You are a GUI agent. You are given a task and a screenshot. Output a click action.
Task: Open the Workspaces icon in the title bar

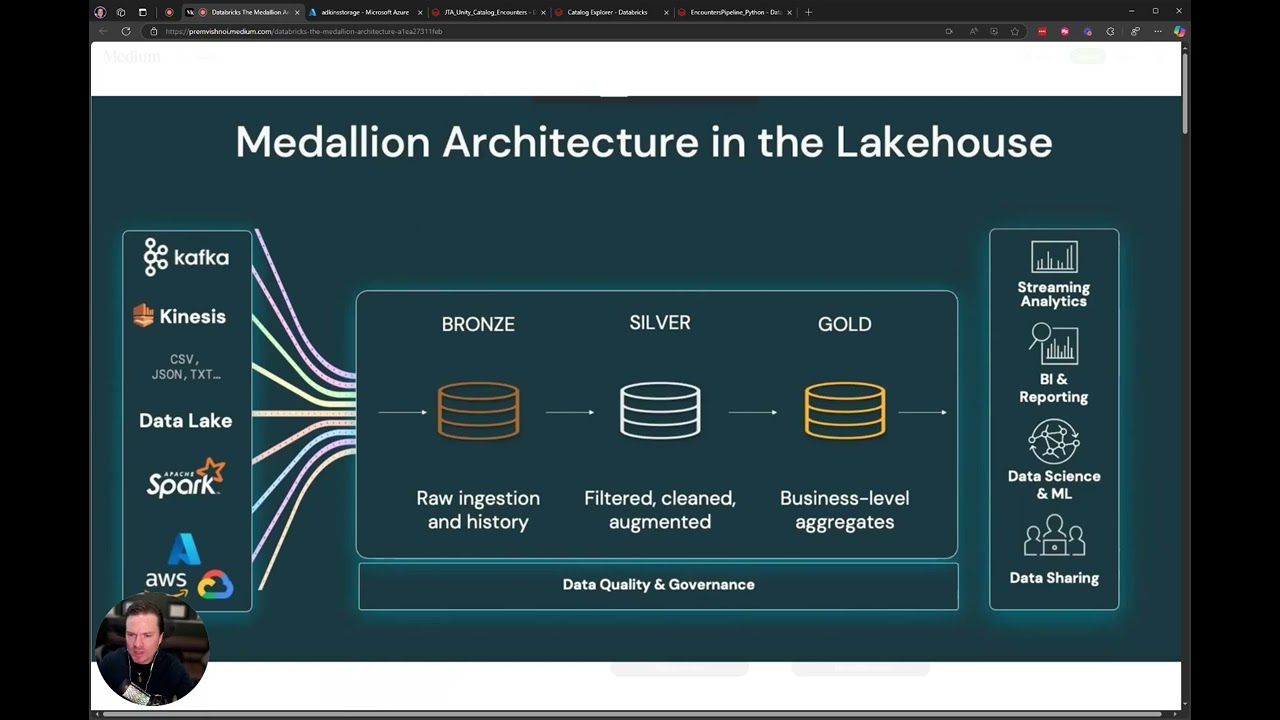pos(121,12)
